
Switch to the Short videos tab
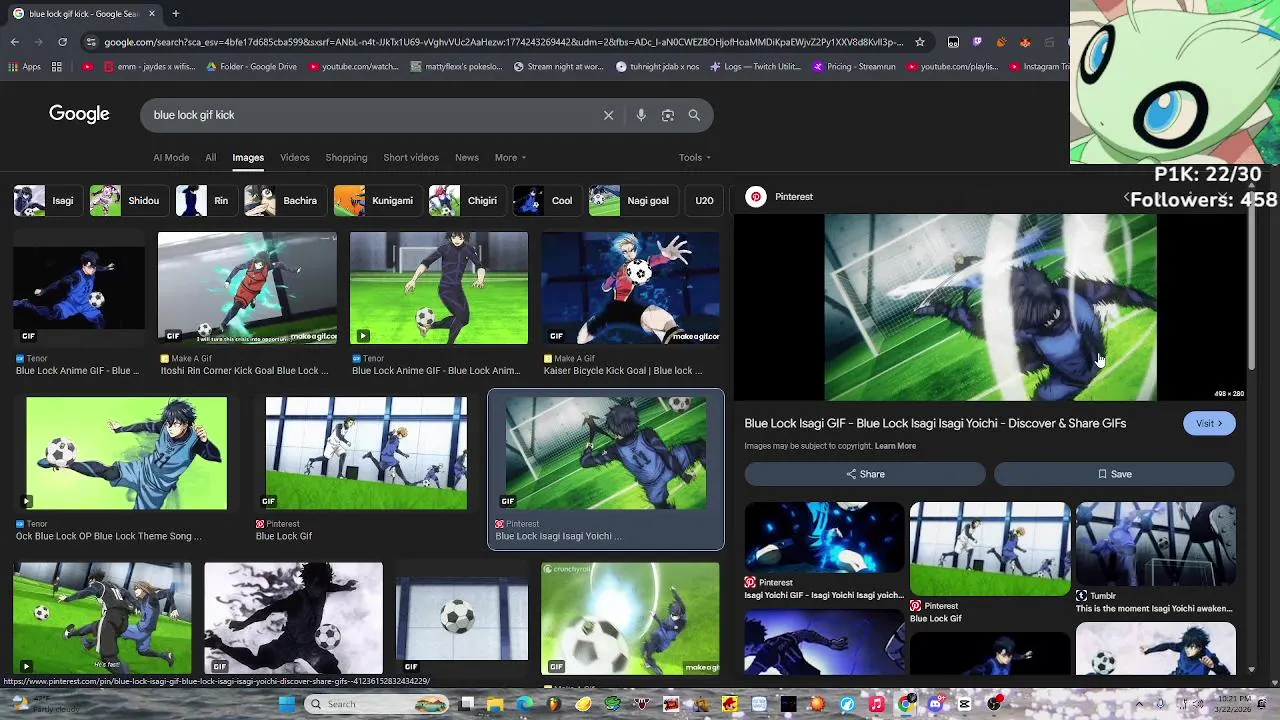(x=411, y=157)
